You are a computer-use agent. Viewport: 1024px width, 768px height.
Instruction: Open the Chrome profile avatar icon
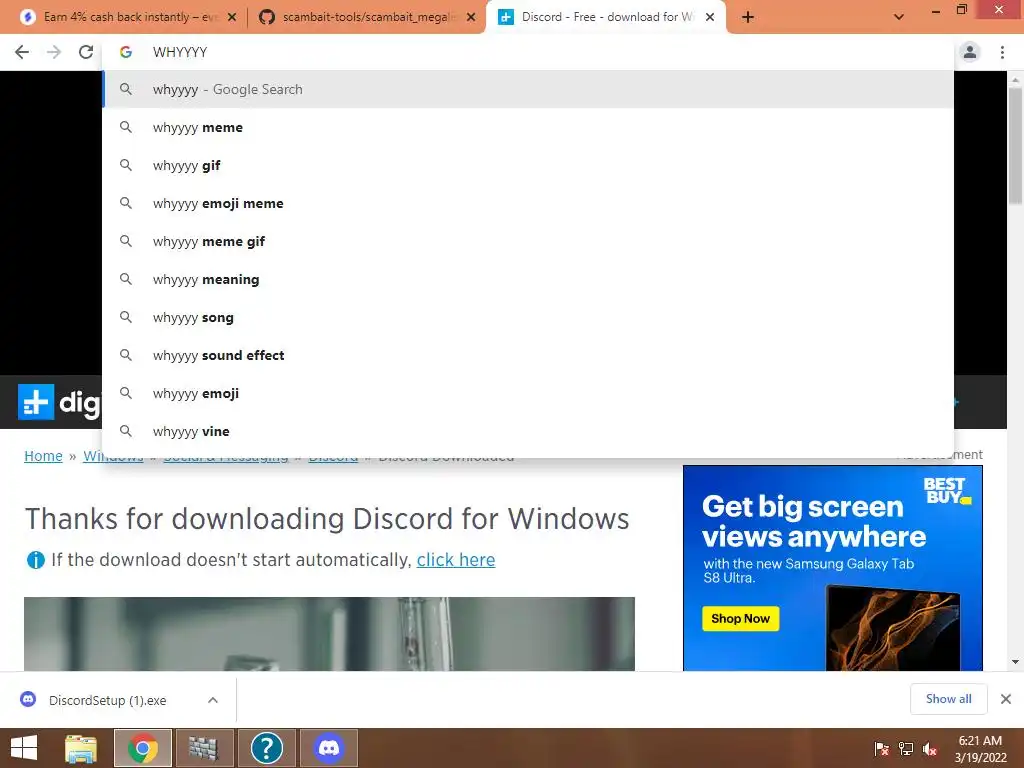(970, 52)
